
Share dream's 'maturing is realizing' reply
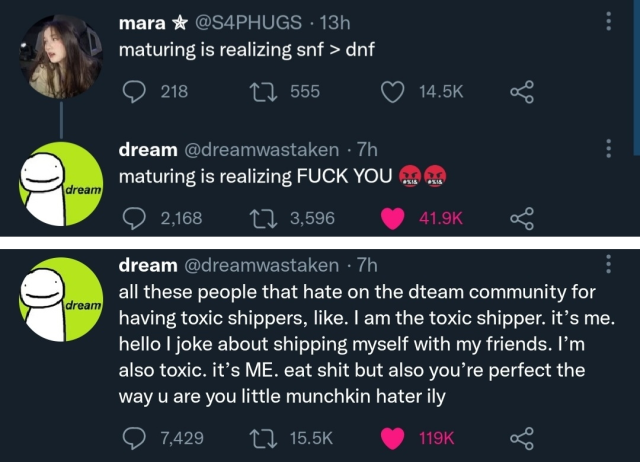pyautogui.click(x=522, y=219)
